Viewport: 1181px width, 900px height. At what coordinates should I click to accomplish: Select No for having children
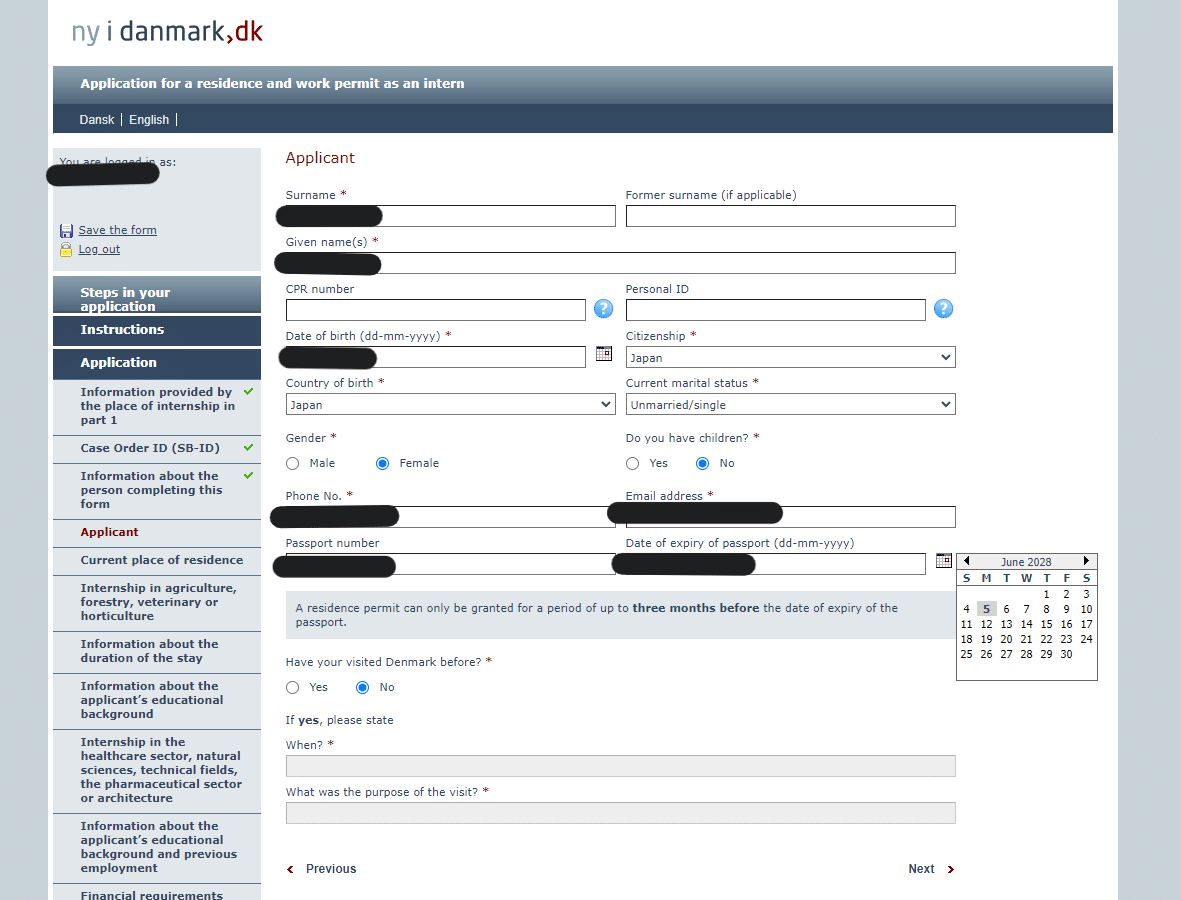click(703, 464)
